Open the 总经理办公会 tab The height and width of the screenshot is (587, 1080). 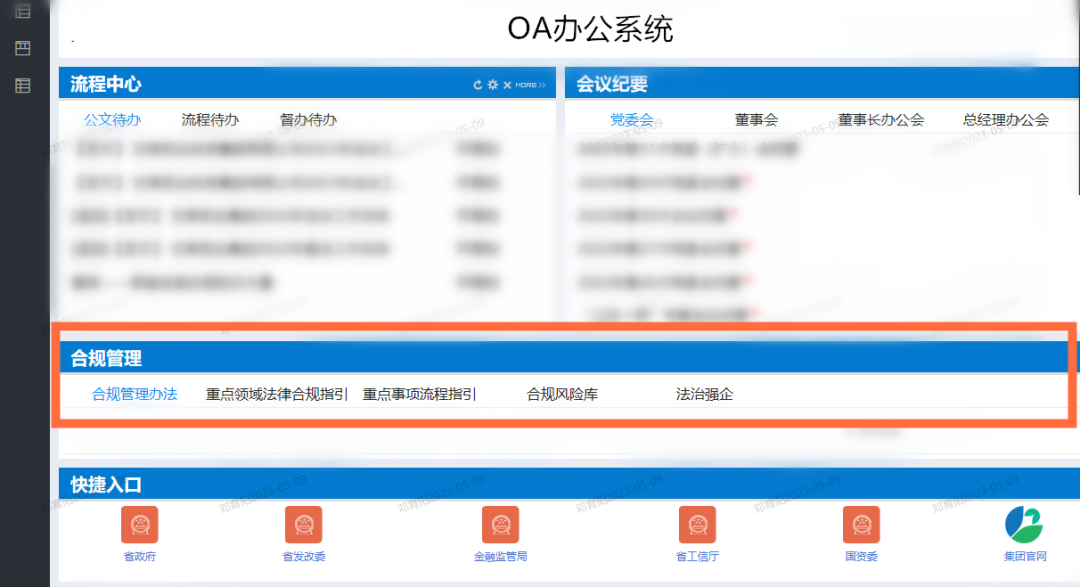(1005, 120)
